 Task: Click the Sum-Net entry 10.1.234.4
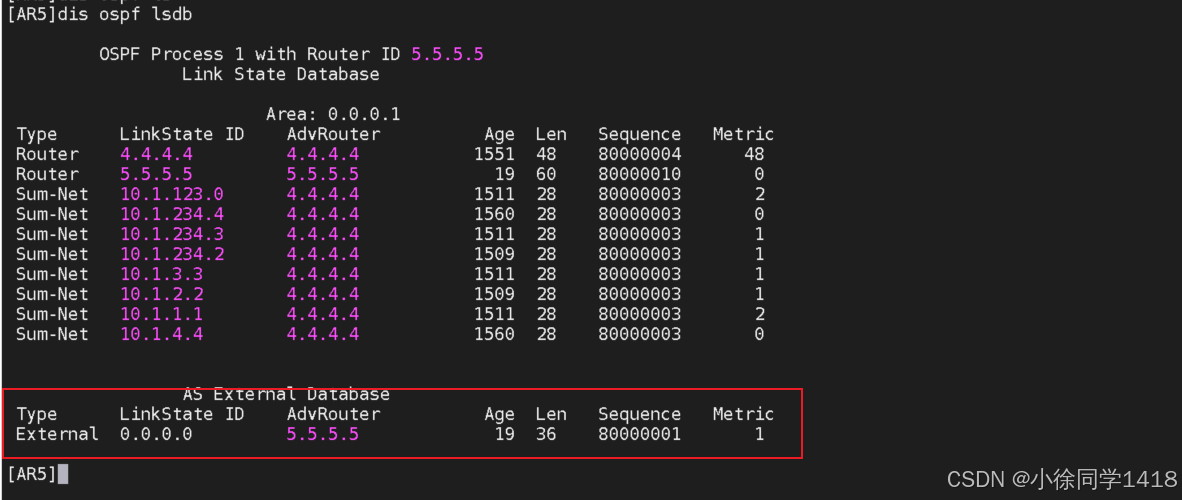tap(171, 214)
